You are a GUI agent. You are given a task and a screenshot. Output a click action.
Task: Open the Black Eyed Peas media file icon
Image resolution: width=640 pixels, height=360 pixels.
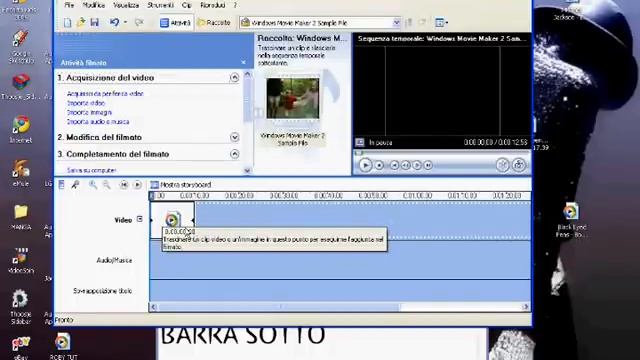(571, 220)
